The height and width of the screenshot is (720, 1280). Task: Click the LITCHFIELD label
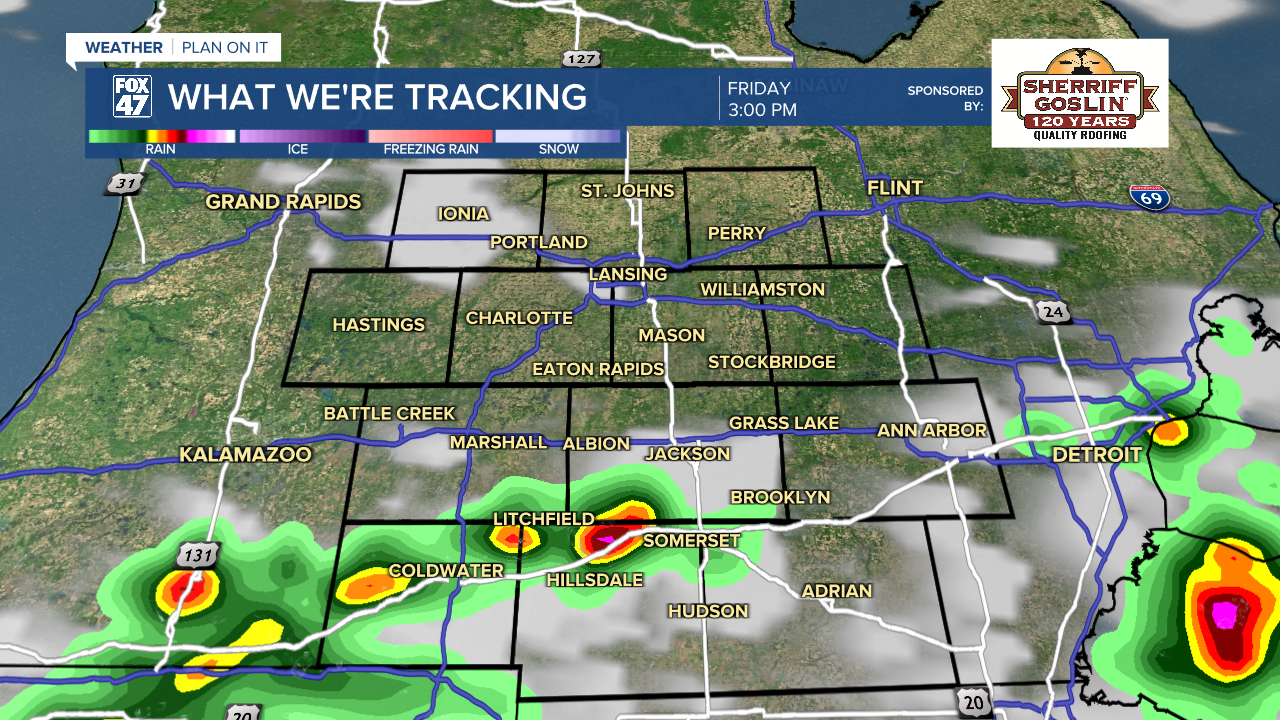click(x=544, y=519)
